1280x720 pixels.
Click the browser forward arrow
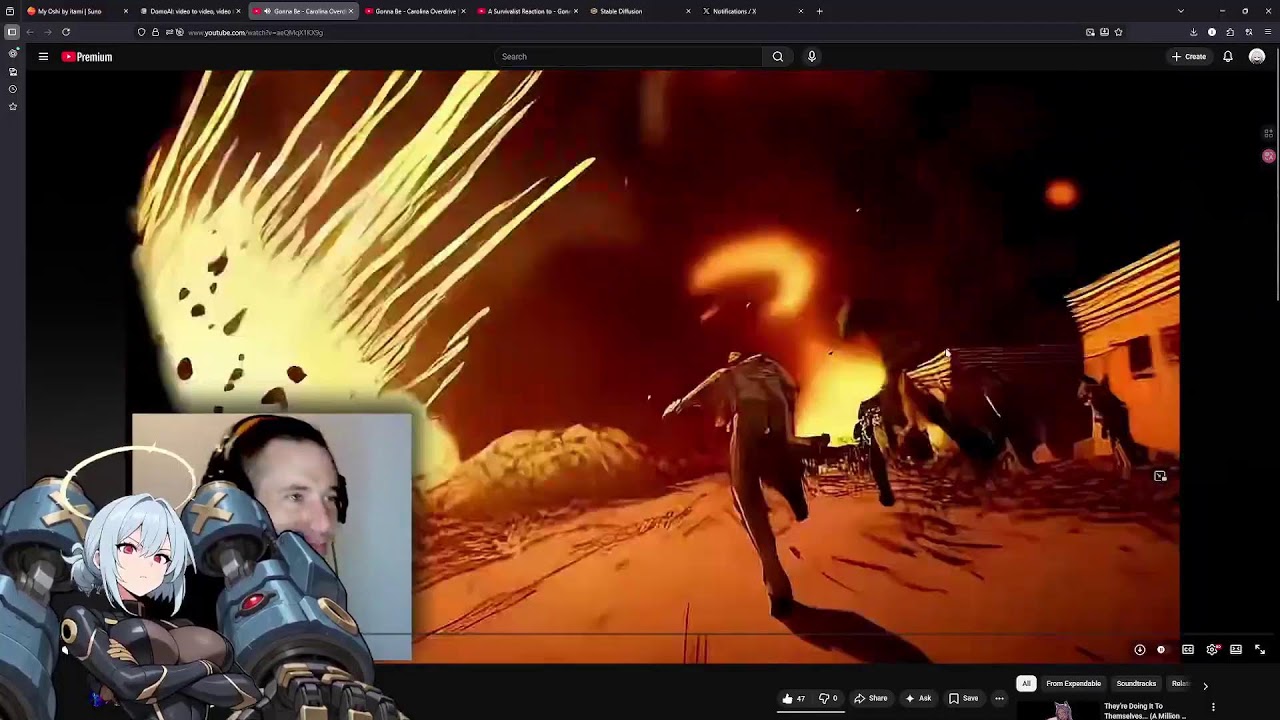(x=47, y=32)
